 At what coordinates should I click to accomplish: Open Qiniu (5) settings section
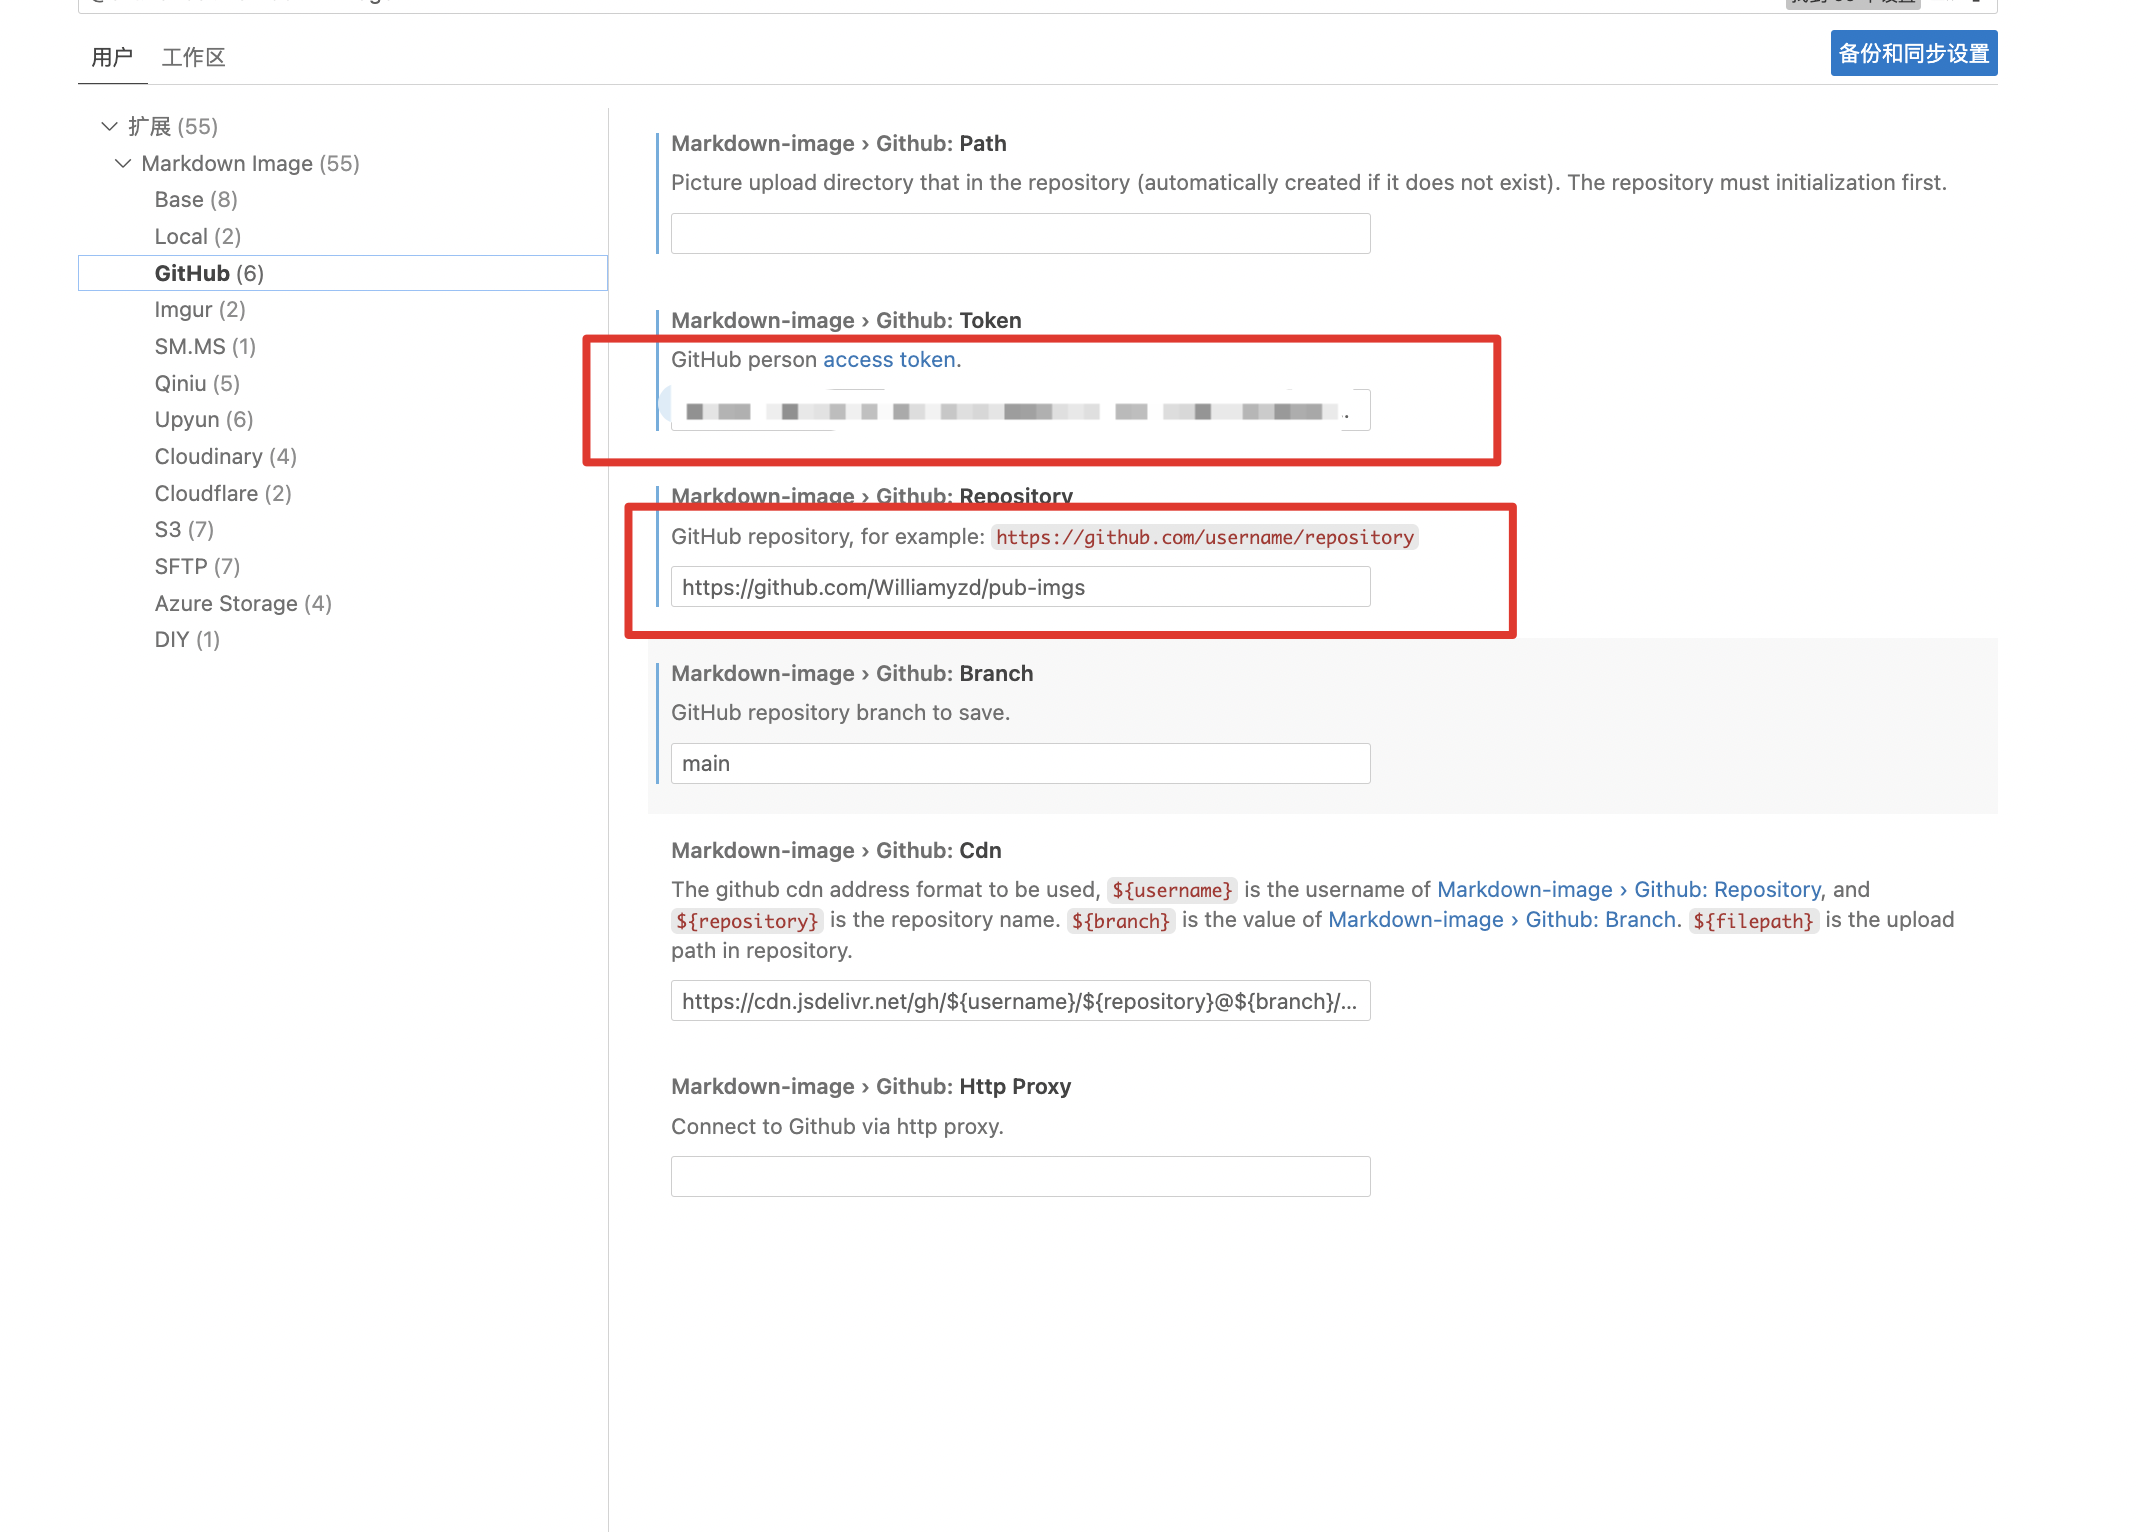coord(197,383)
